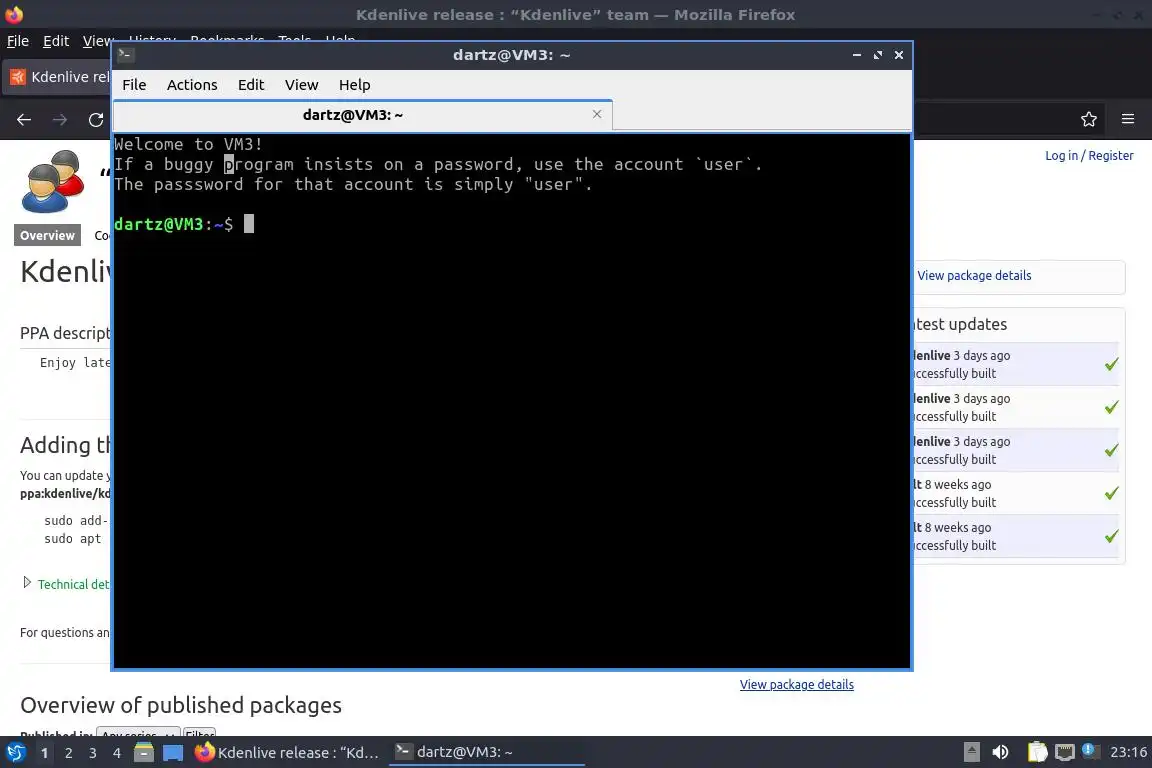Select the Overview tab on Launchpad page
This screenshot has width=1152, height=768.
47,235
